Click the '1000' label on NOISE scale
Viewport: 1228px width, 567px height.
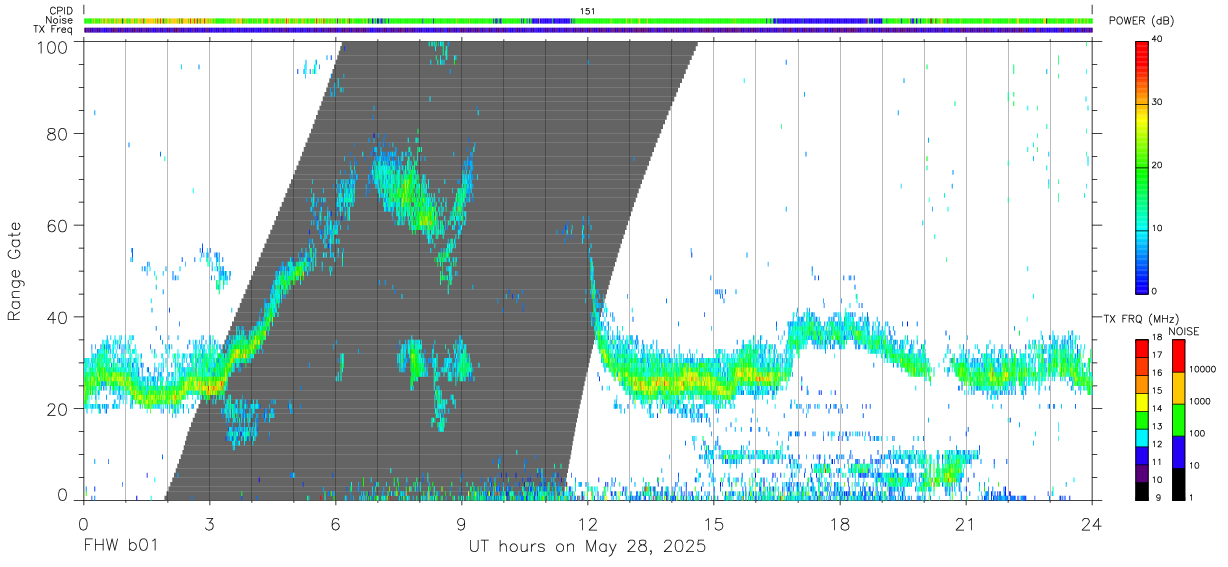coord(1200,402)
